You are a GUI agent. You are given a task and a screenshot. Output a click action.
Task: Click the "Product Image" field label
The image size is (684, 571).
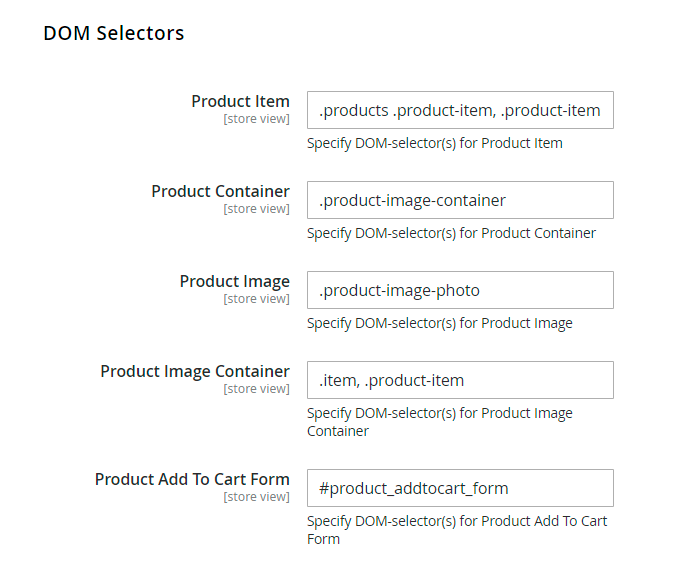click(234, 281)
